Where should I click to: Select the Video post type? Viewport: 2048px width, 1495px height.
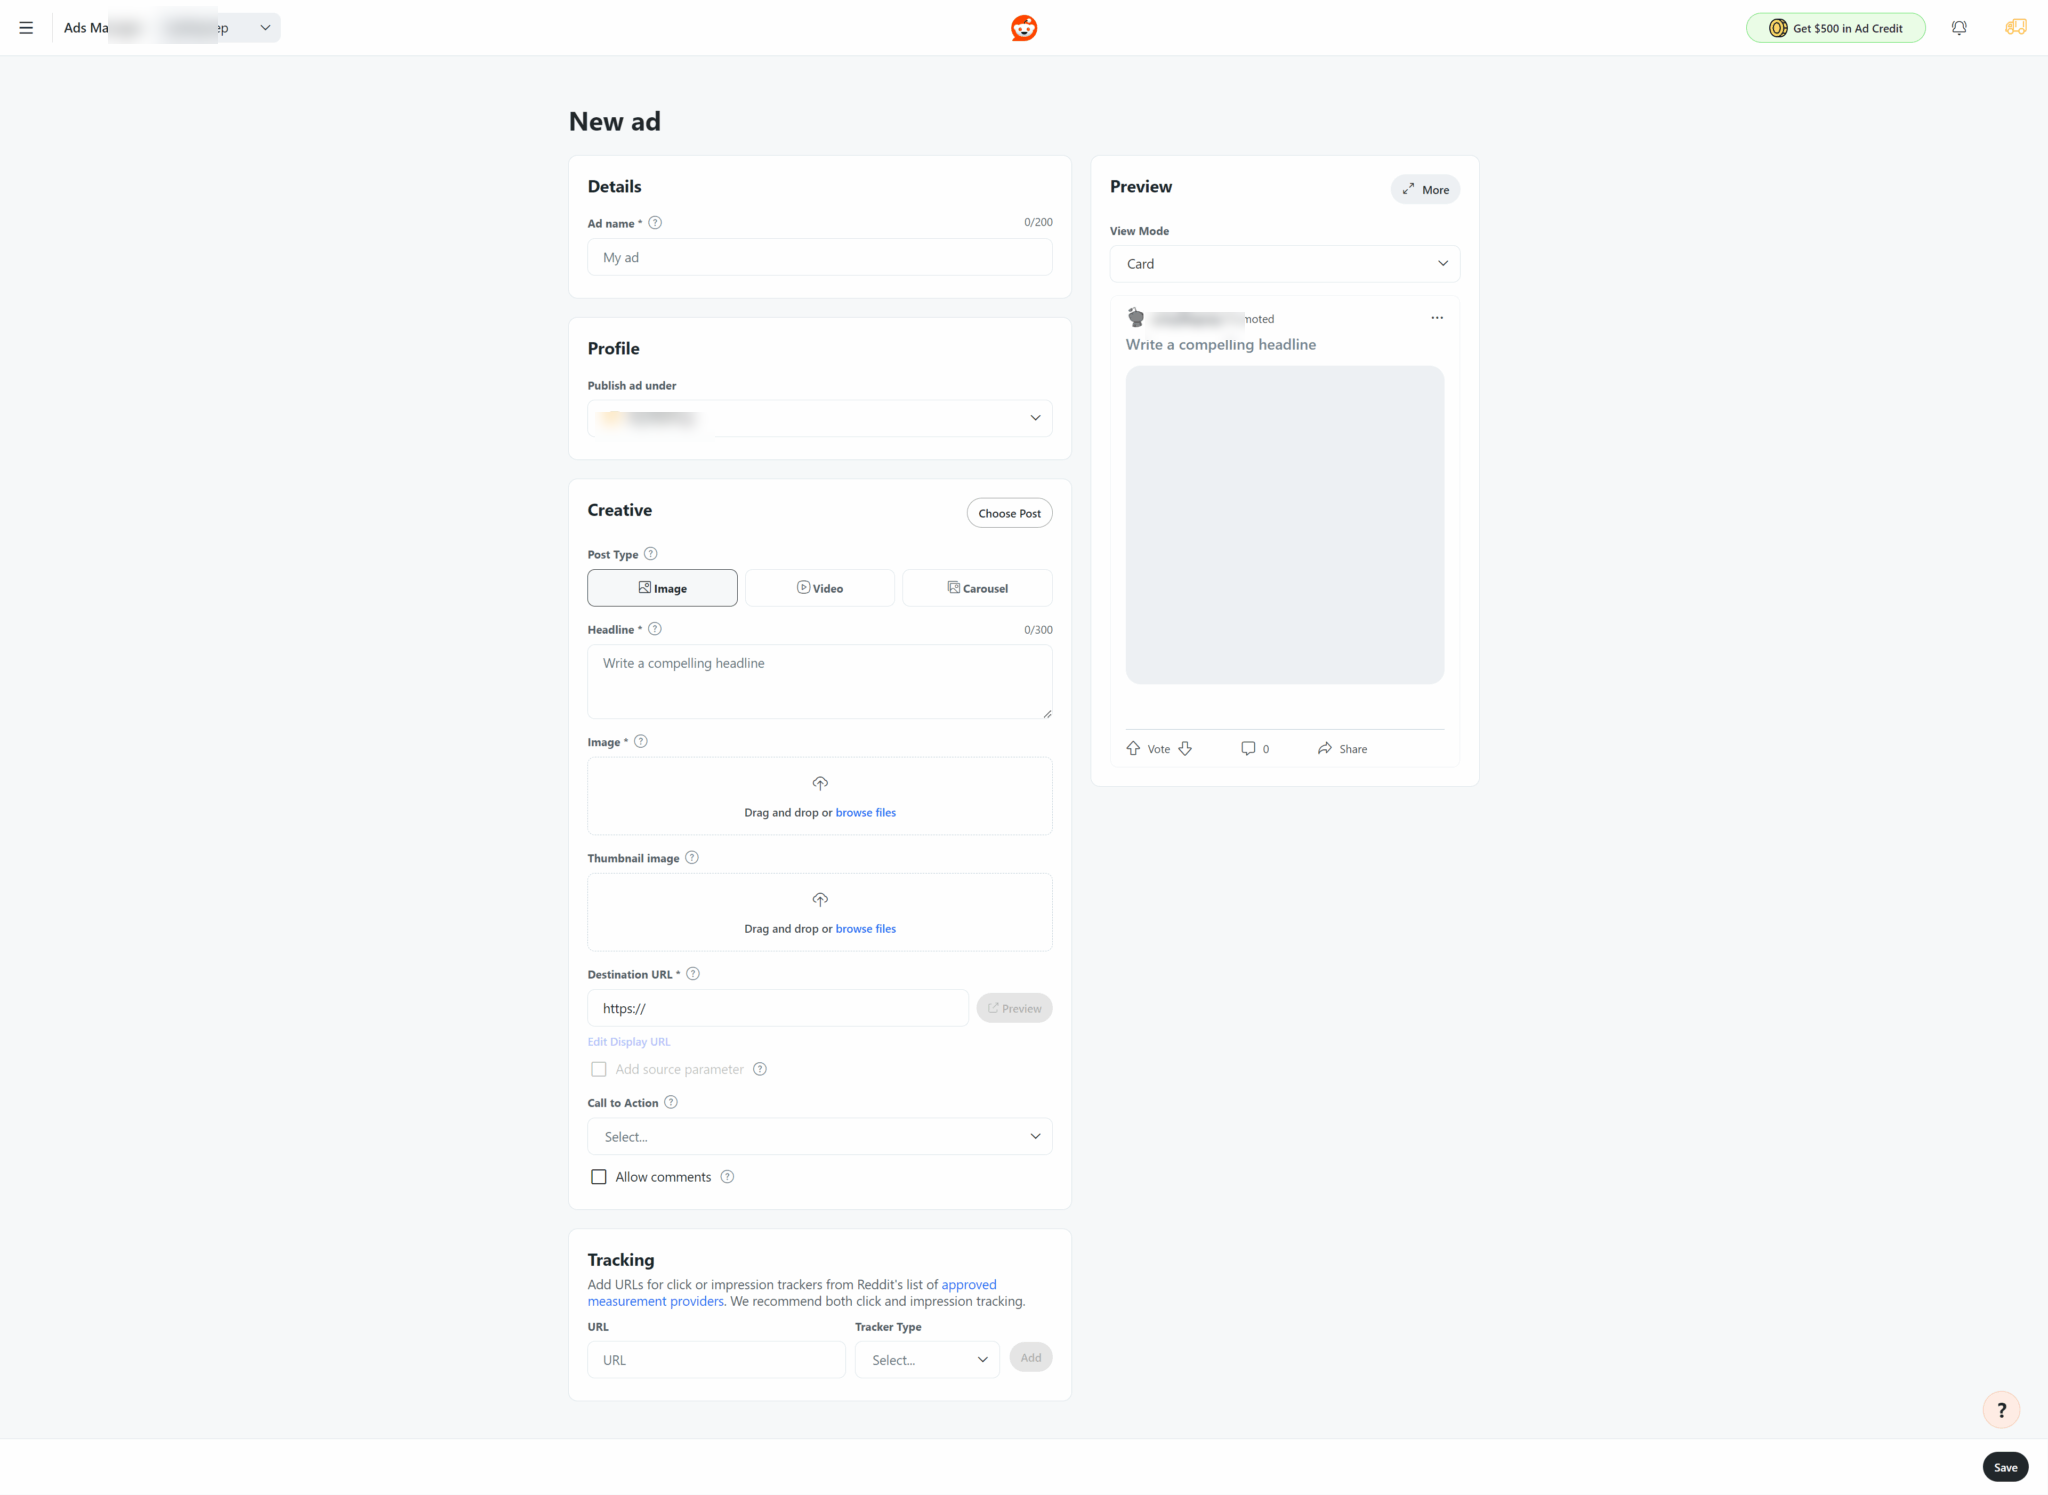pyautogui.click(x=819, y=588)
